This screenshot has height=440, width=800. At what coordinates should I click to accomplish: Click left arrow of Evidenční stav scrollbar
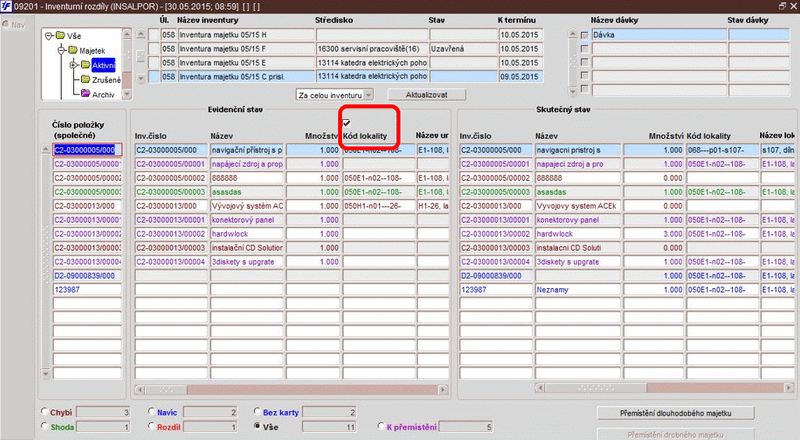click(139, 389)
